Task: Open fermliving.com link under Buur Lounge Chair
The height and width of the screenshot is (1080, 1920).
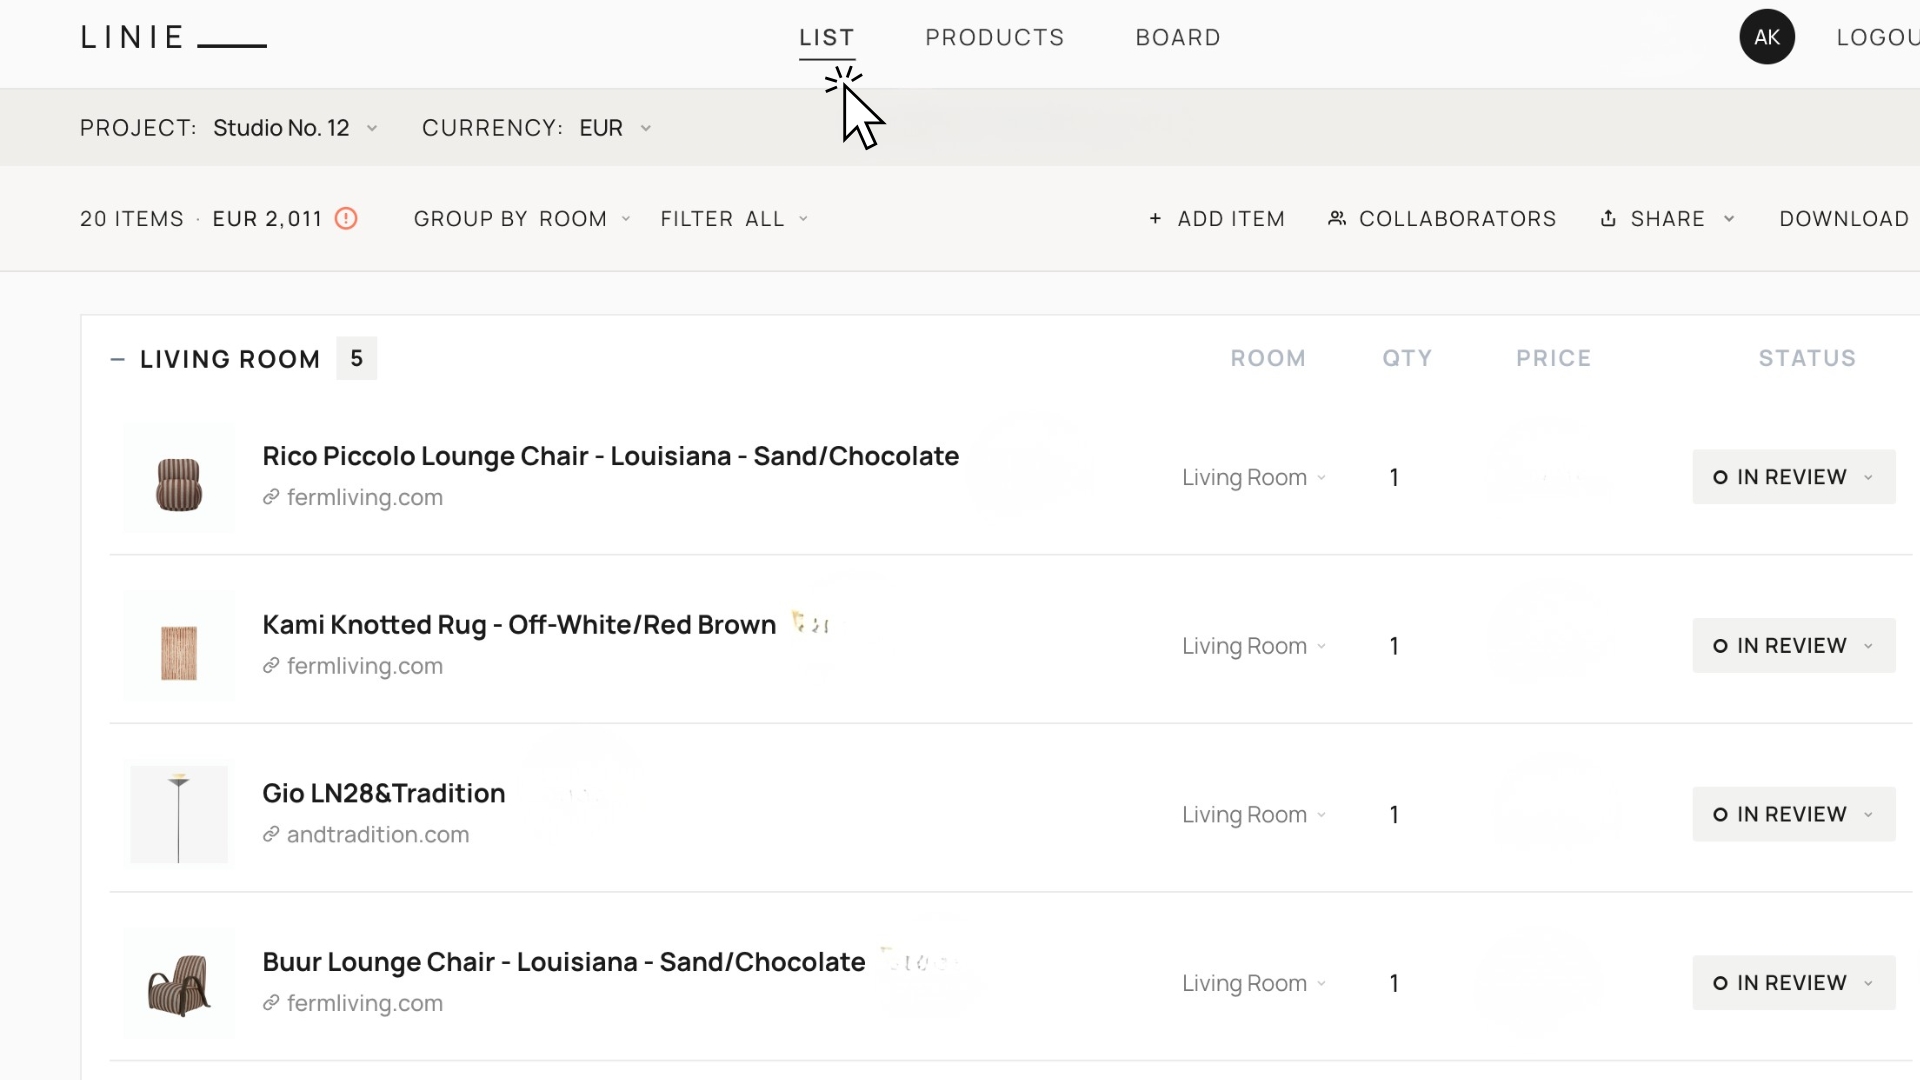Action: coord(365,1003)
